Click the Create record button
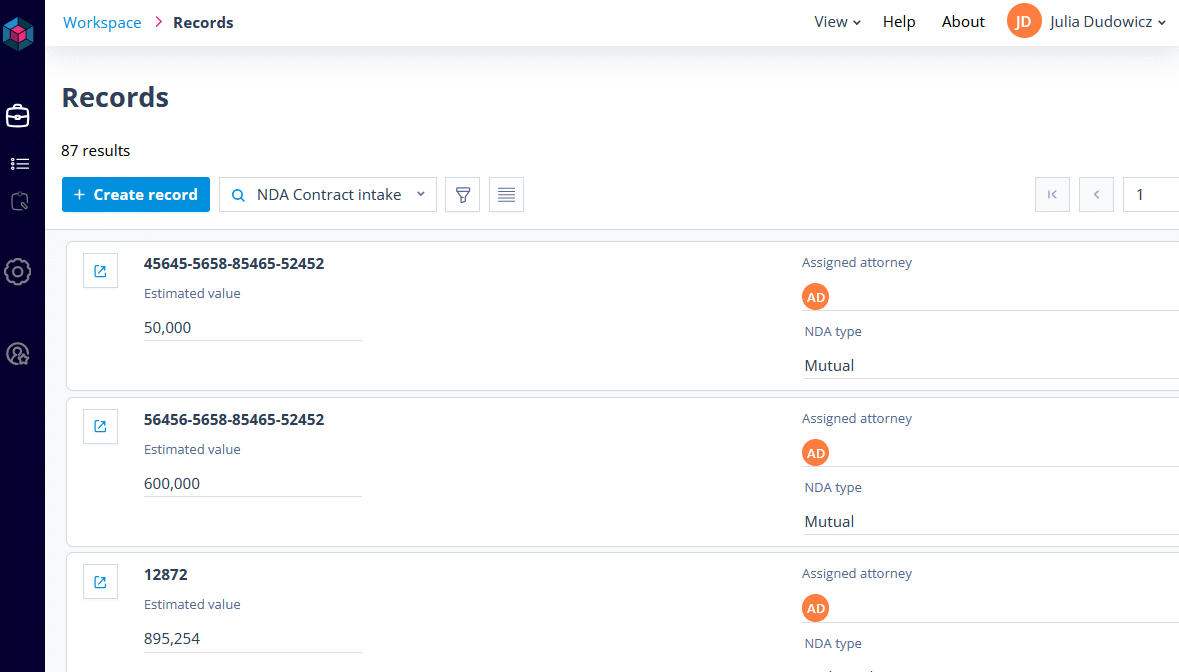The image size is (1179, 672). (x=136, y=195)
